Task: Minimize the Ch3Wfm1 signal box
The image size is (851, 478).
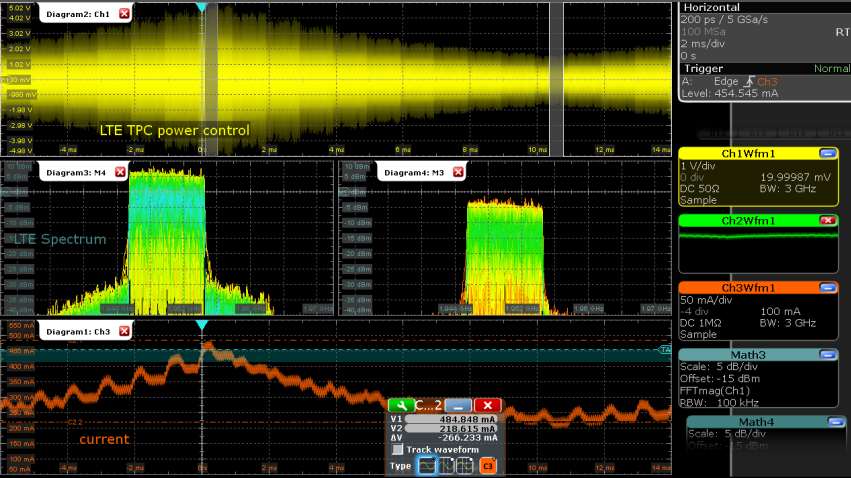Action: coord(827,288)
